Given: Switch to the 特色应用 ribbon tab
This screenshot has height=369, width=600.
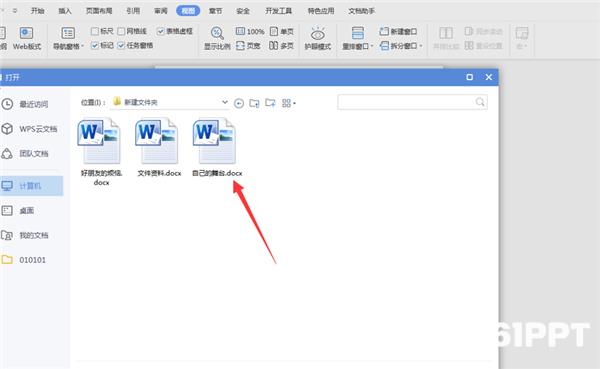Looking at the screenshot, I should coord(321,11).
